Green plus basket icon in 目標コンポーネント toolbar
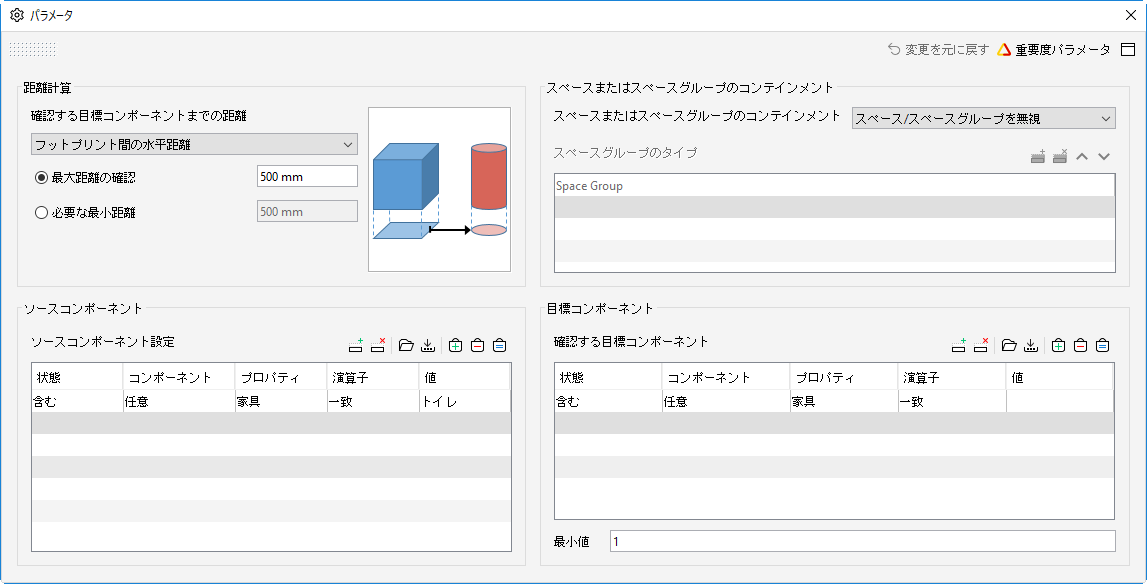Viewport: 1147px width, 584px height. pos(1058,345)
